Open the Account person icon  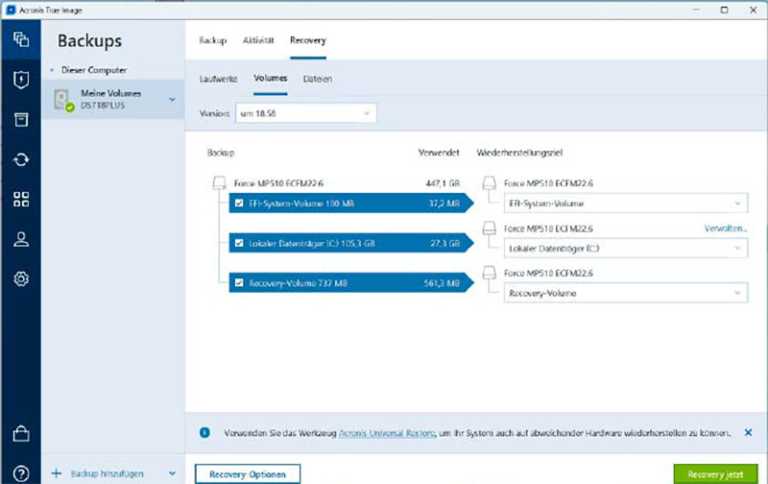tap(21, 239)
